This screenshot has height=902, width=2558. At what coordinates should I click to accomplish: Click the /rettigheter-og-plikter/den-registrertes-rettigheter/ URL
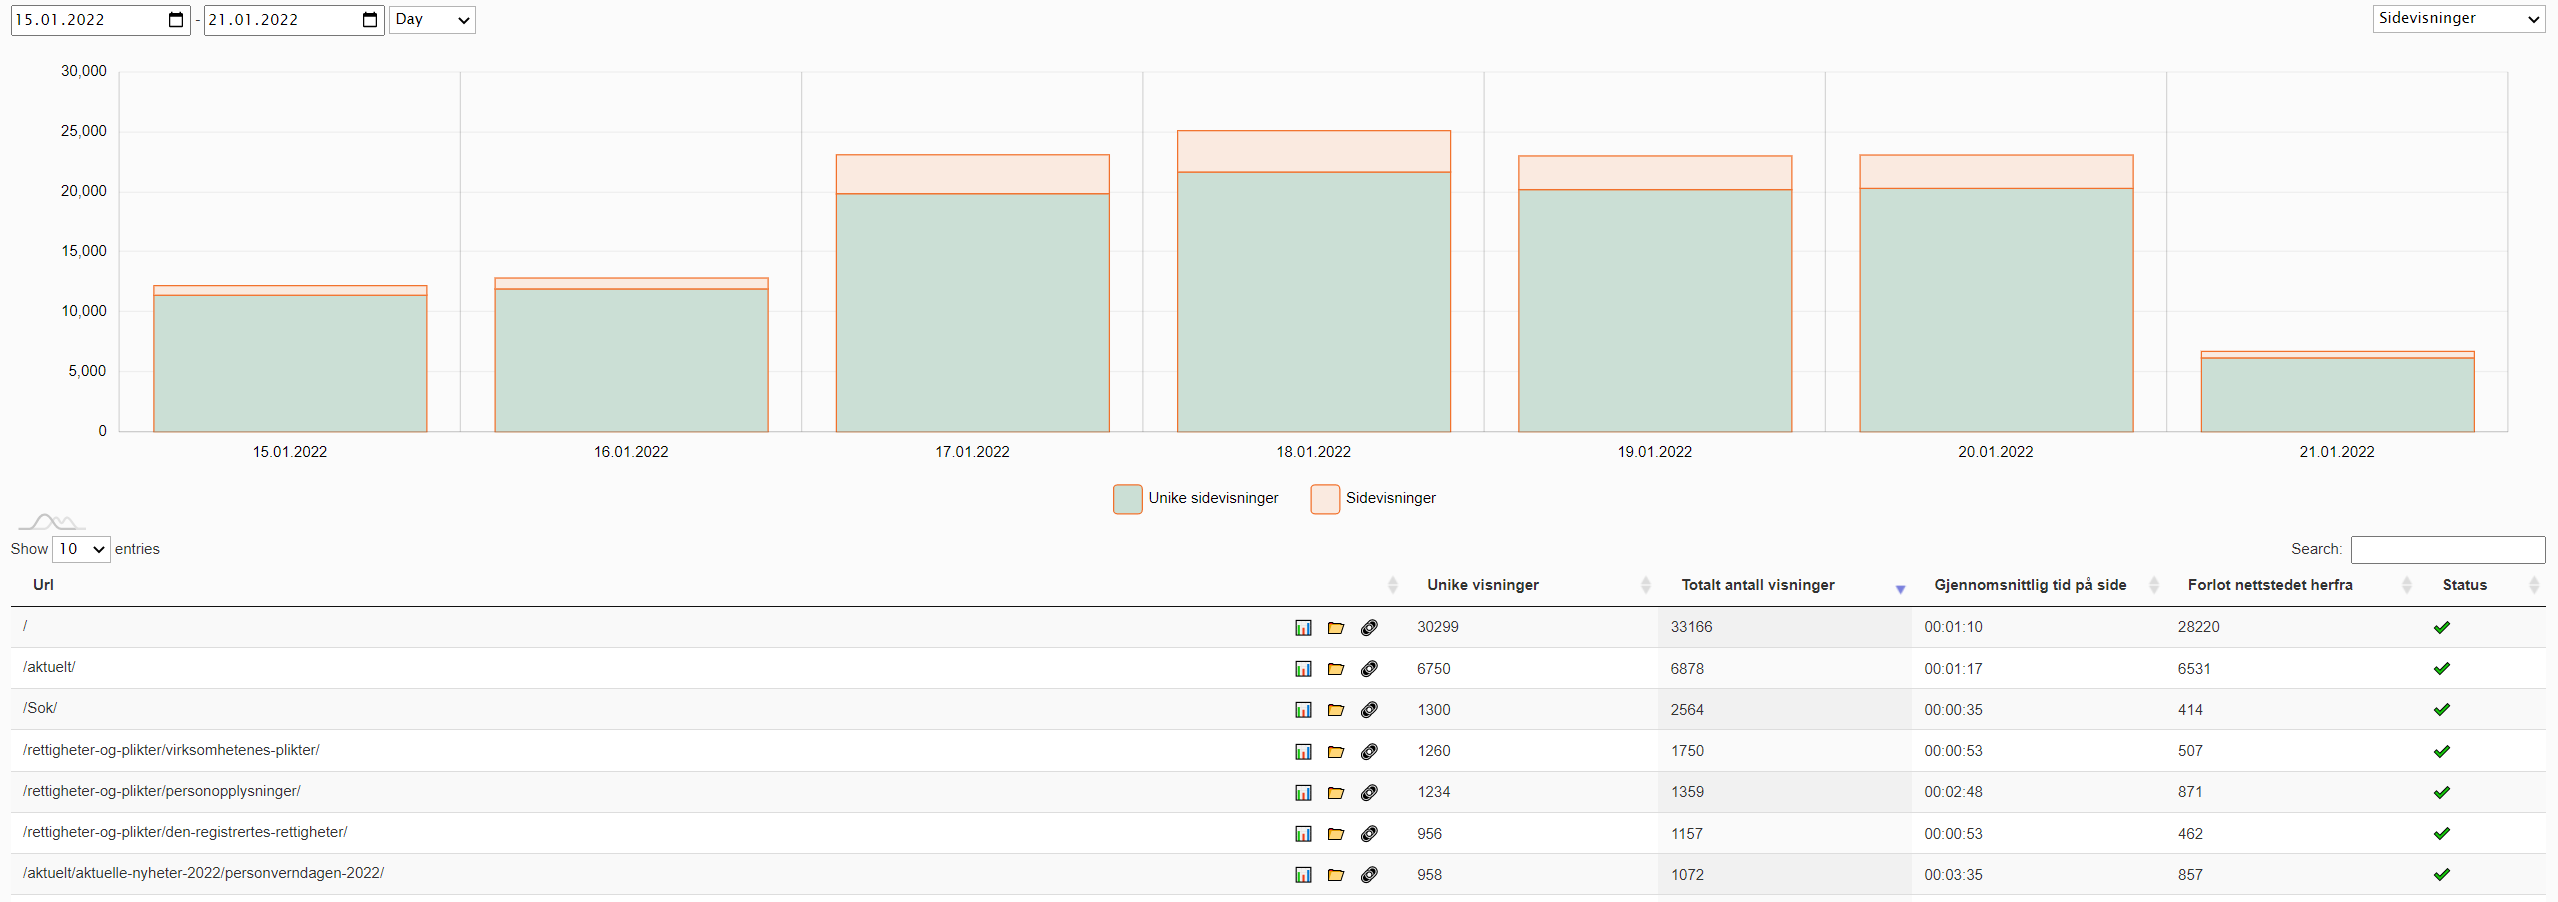[185, 832]
